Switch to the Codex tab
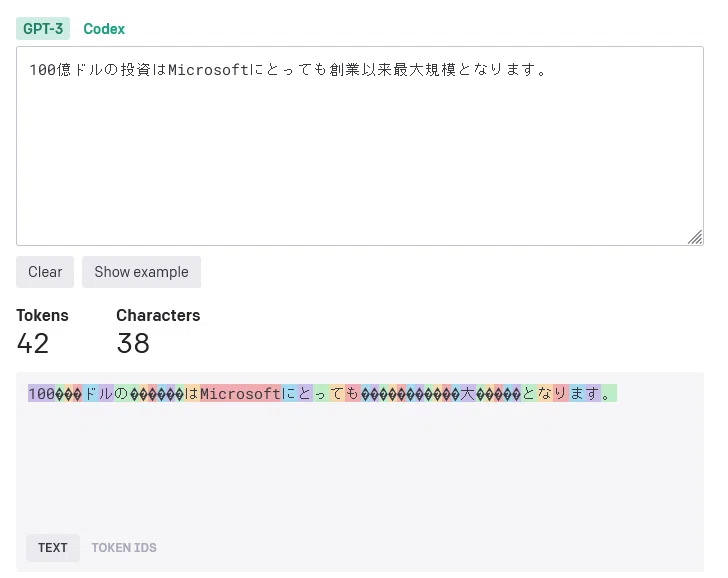The image size is (728, 578). click(x=104, y=29)
